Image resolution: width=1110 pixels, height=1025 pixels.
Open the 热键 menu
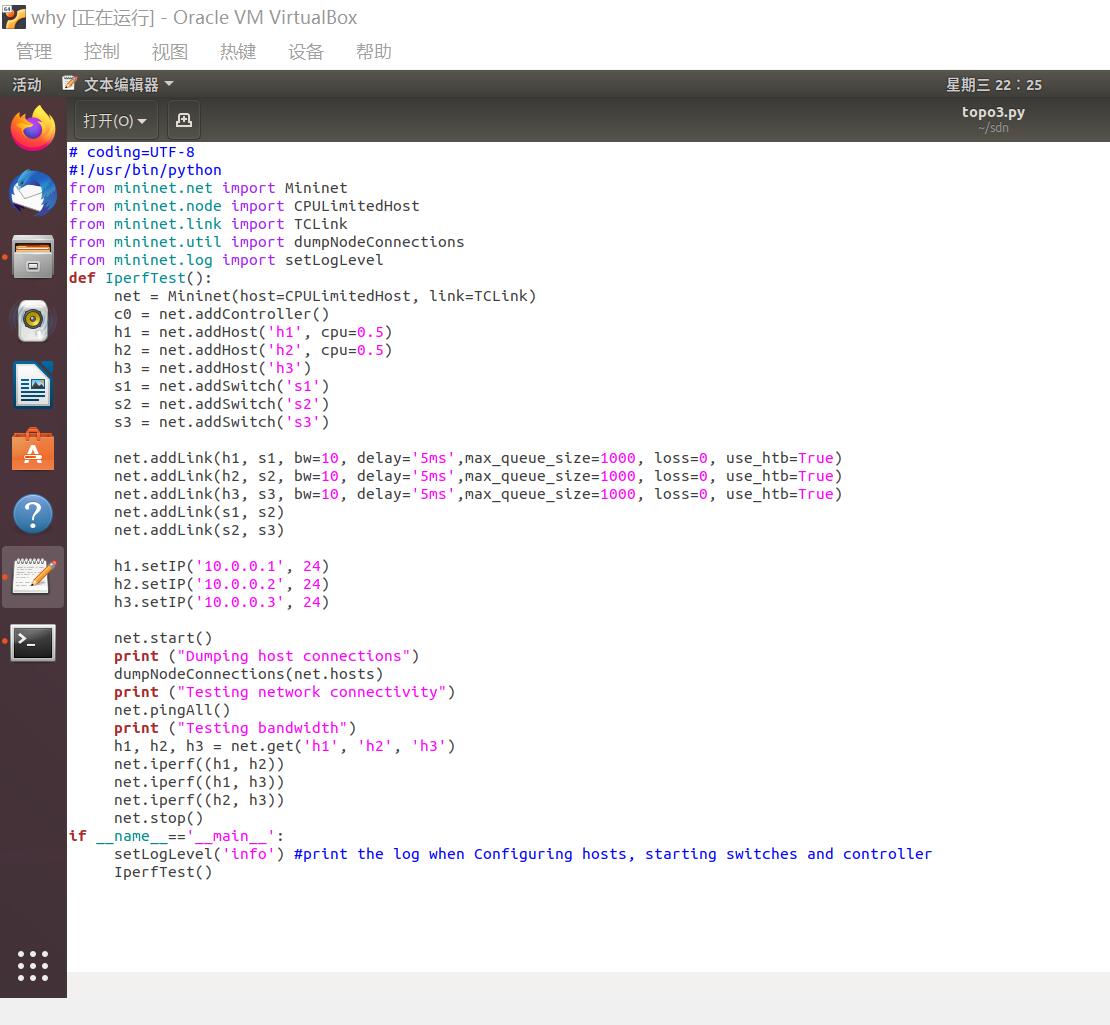(238, 52)
